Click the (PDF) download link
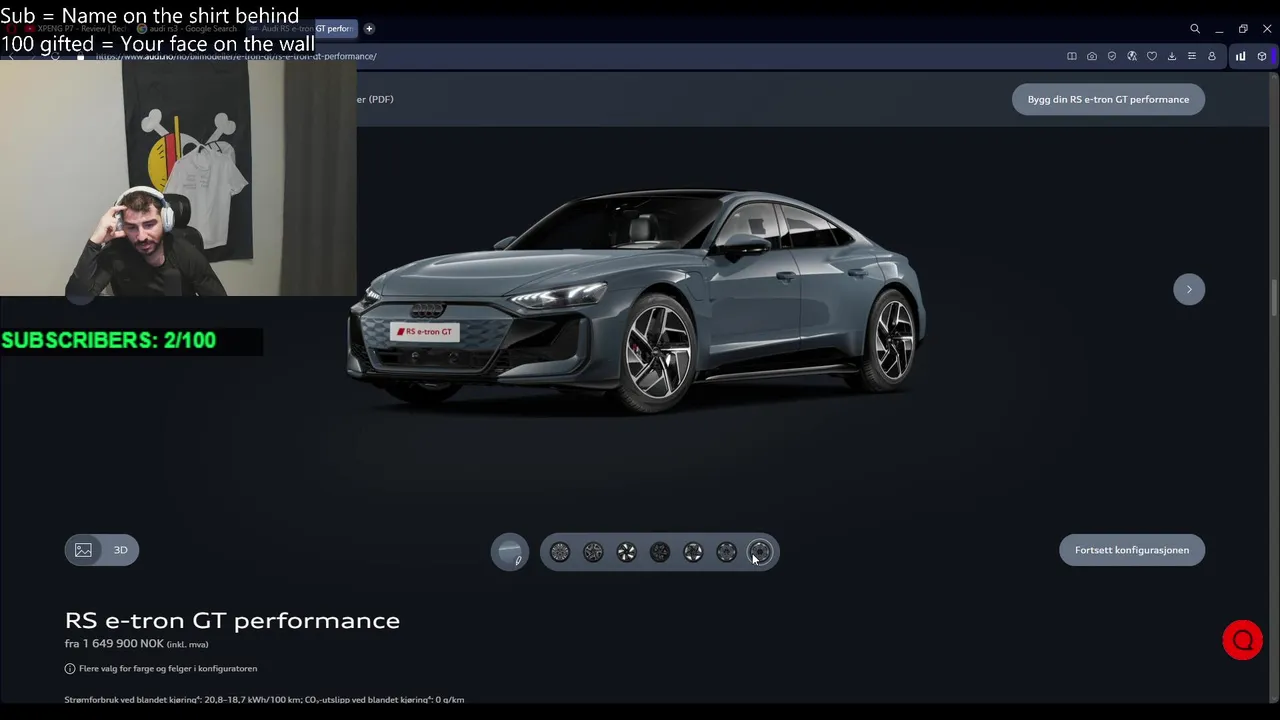Viewport: 1280px width, 720px height. [x=376, y=99]
